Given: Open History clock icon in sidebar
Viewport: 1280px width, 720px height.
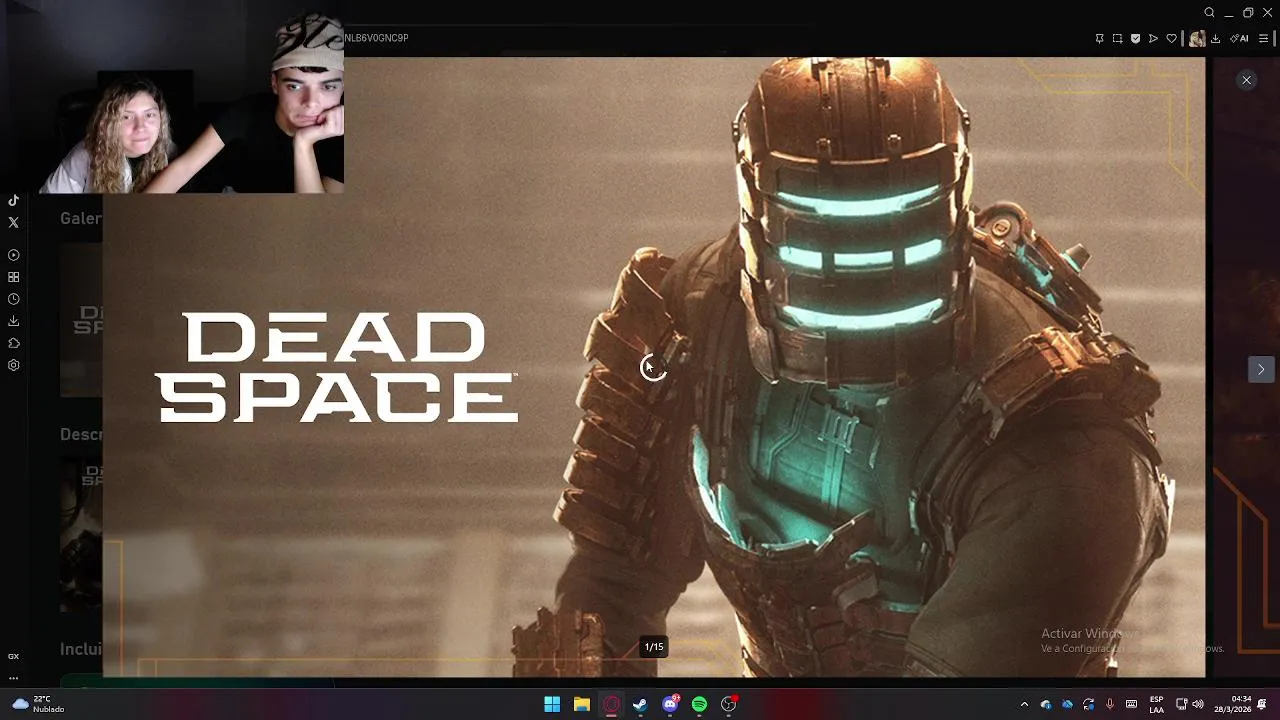Looking at the screenshot, I should [14, 299].
